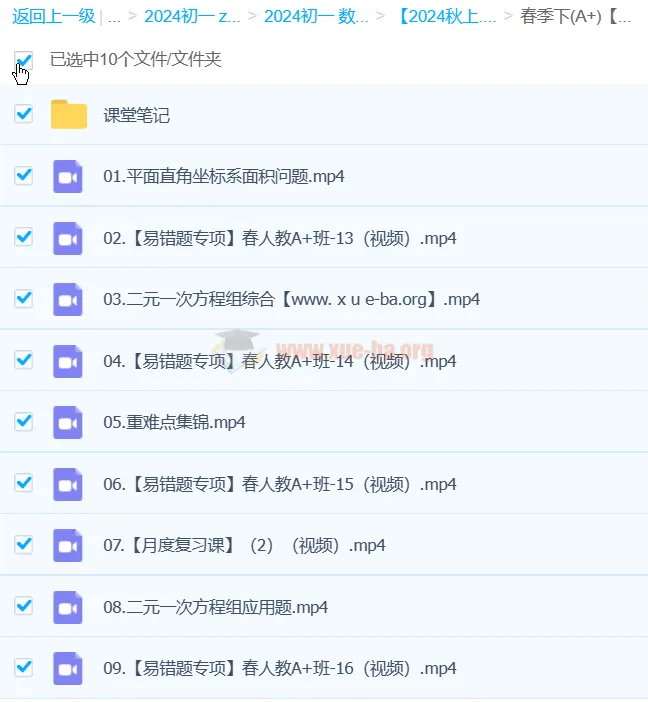
Task: Open the collapsed '...' breadcrumb path
Action: (114, 17)
